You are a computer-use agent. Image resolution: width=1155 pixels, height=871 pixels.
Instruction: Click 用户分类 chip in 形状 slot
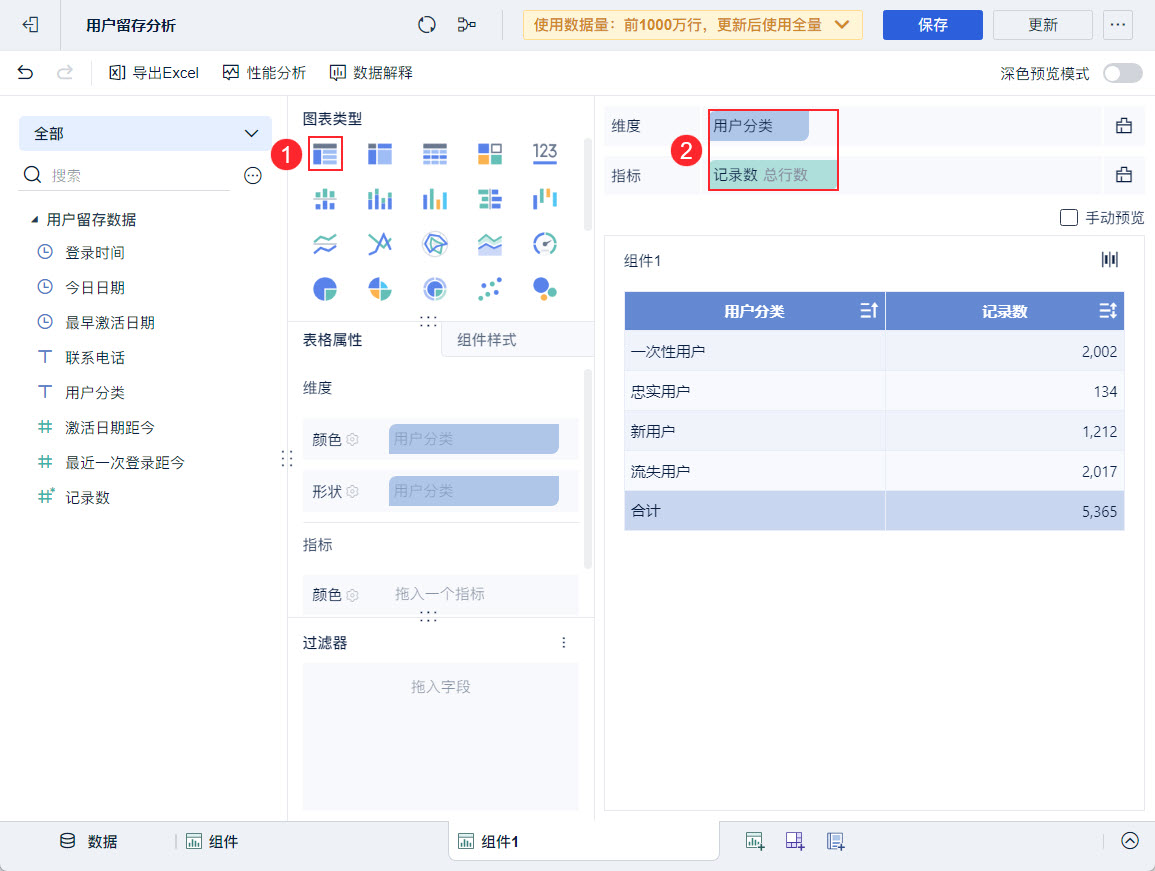(x=474, y=491)
